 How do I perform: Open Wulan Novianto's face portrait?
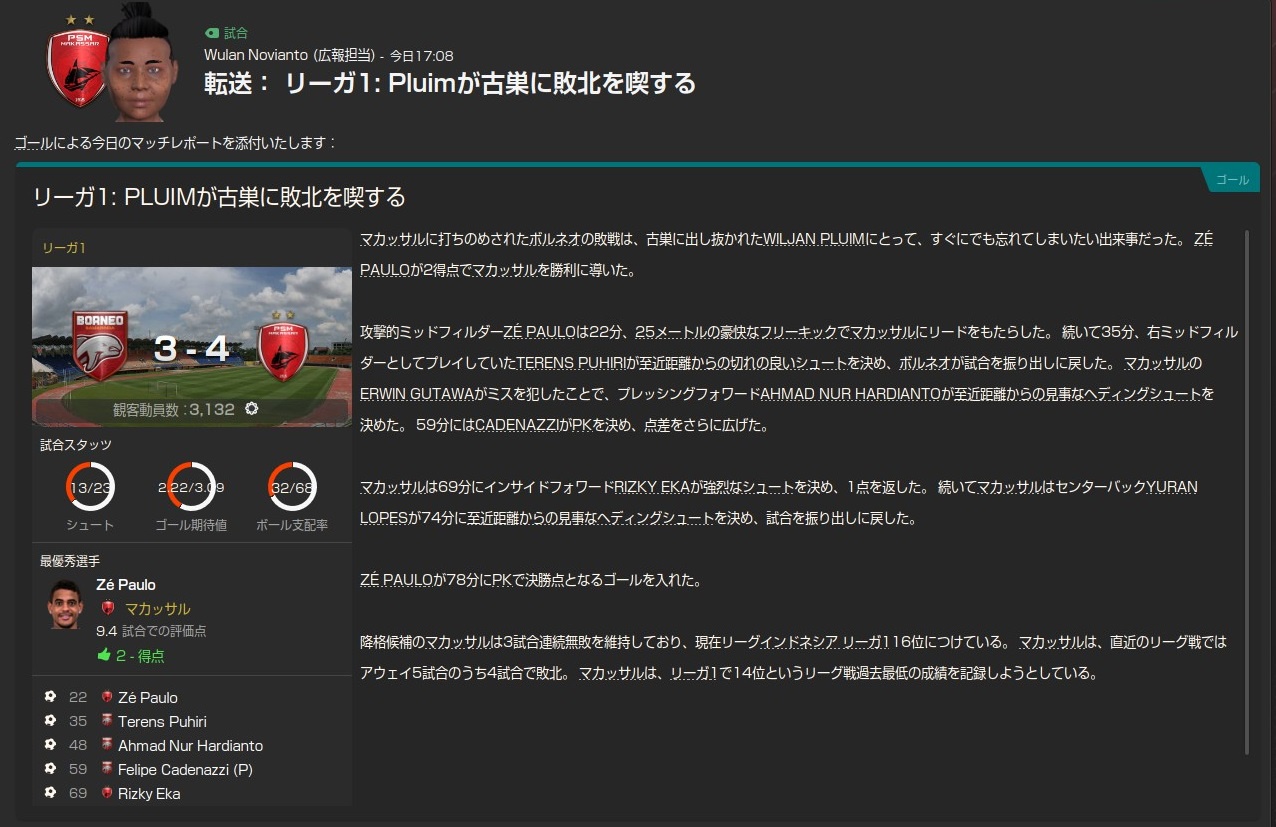click(x=142, y=60)
